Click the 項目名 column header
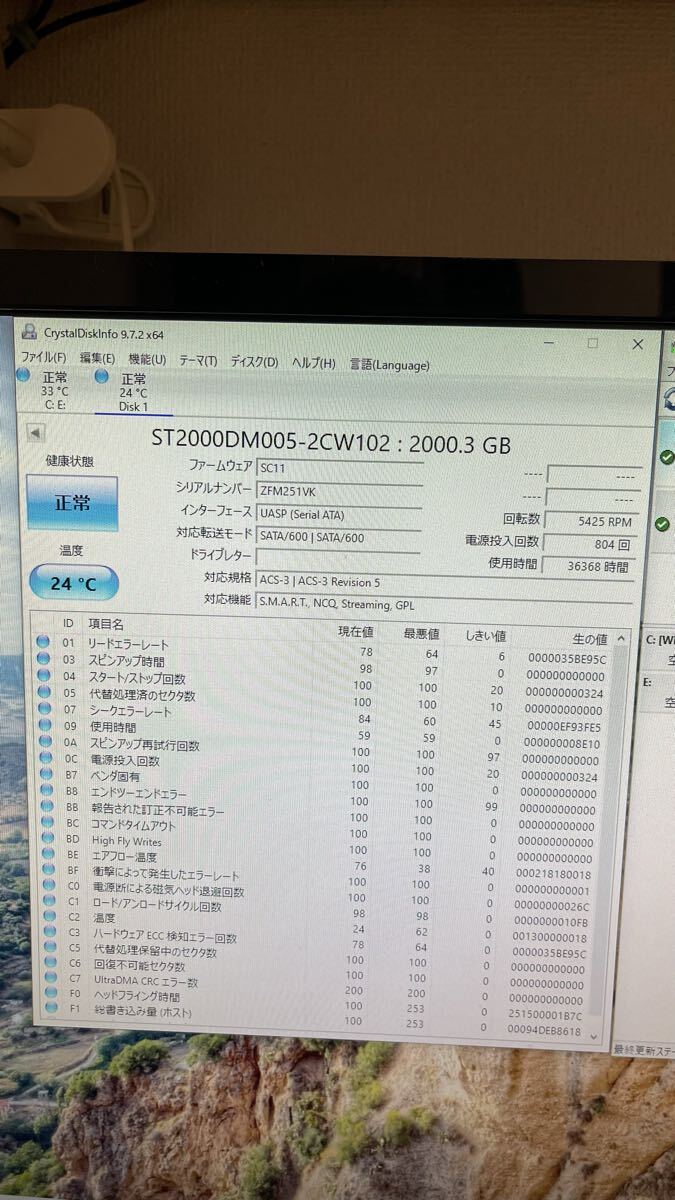Viewport: 675px width, 1200px height. pyautogui.click(x=106, y=625)
